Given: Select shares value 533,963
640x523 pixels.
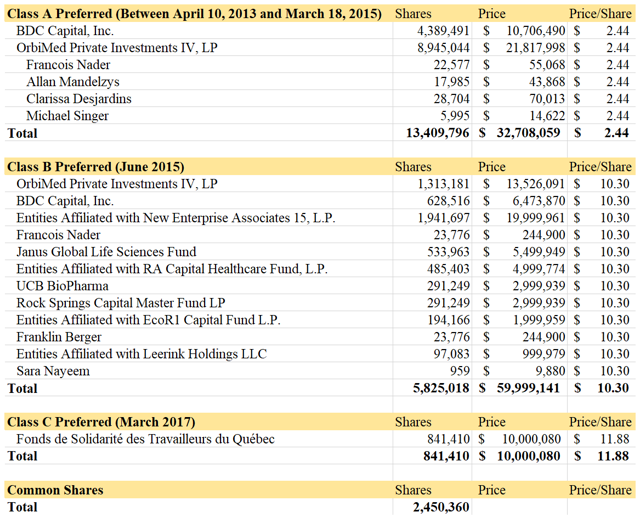Looking at the screenshot, I should coord(448,251).
